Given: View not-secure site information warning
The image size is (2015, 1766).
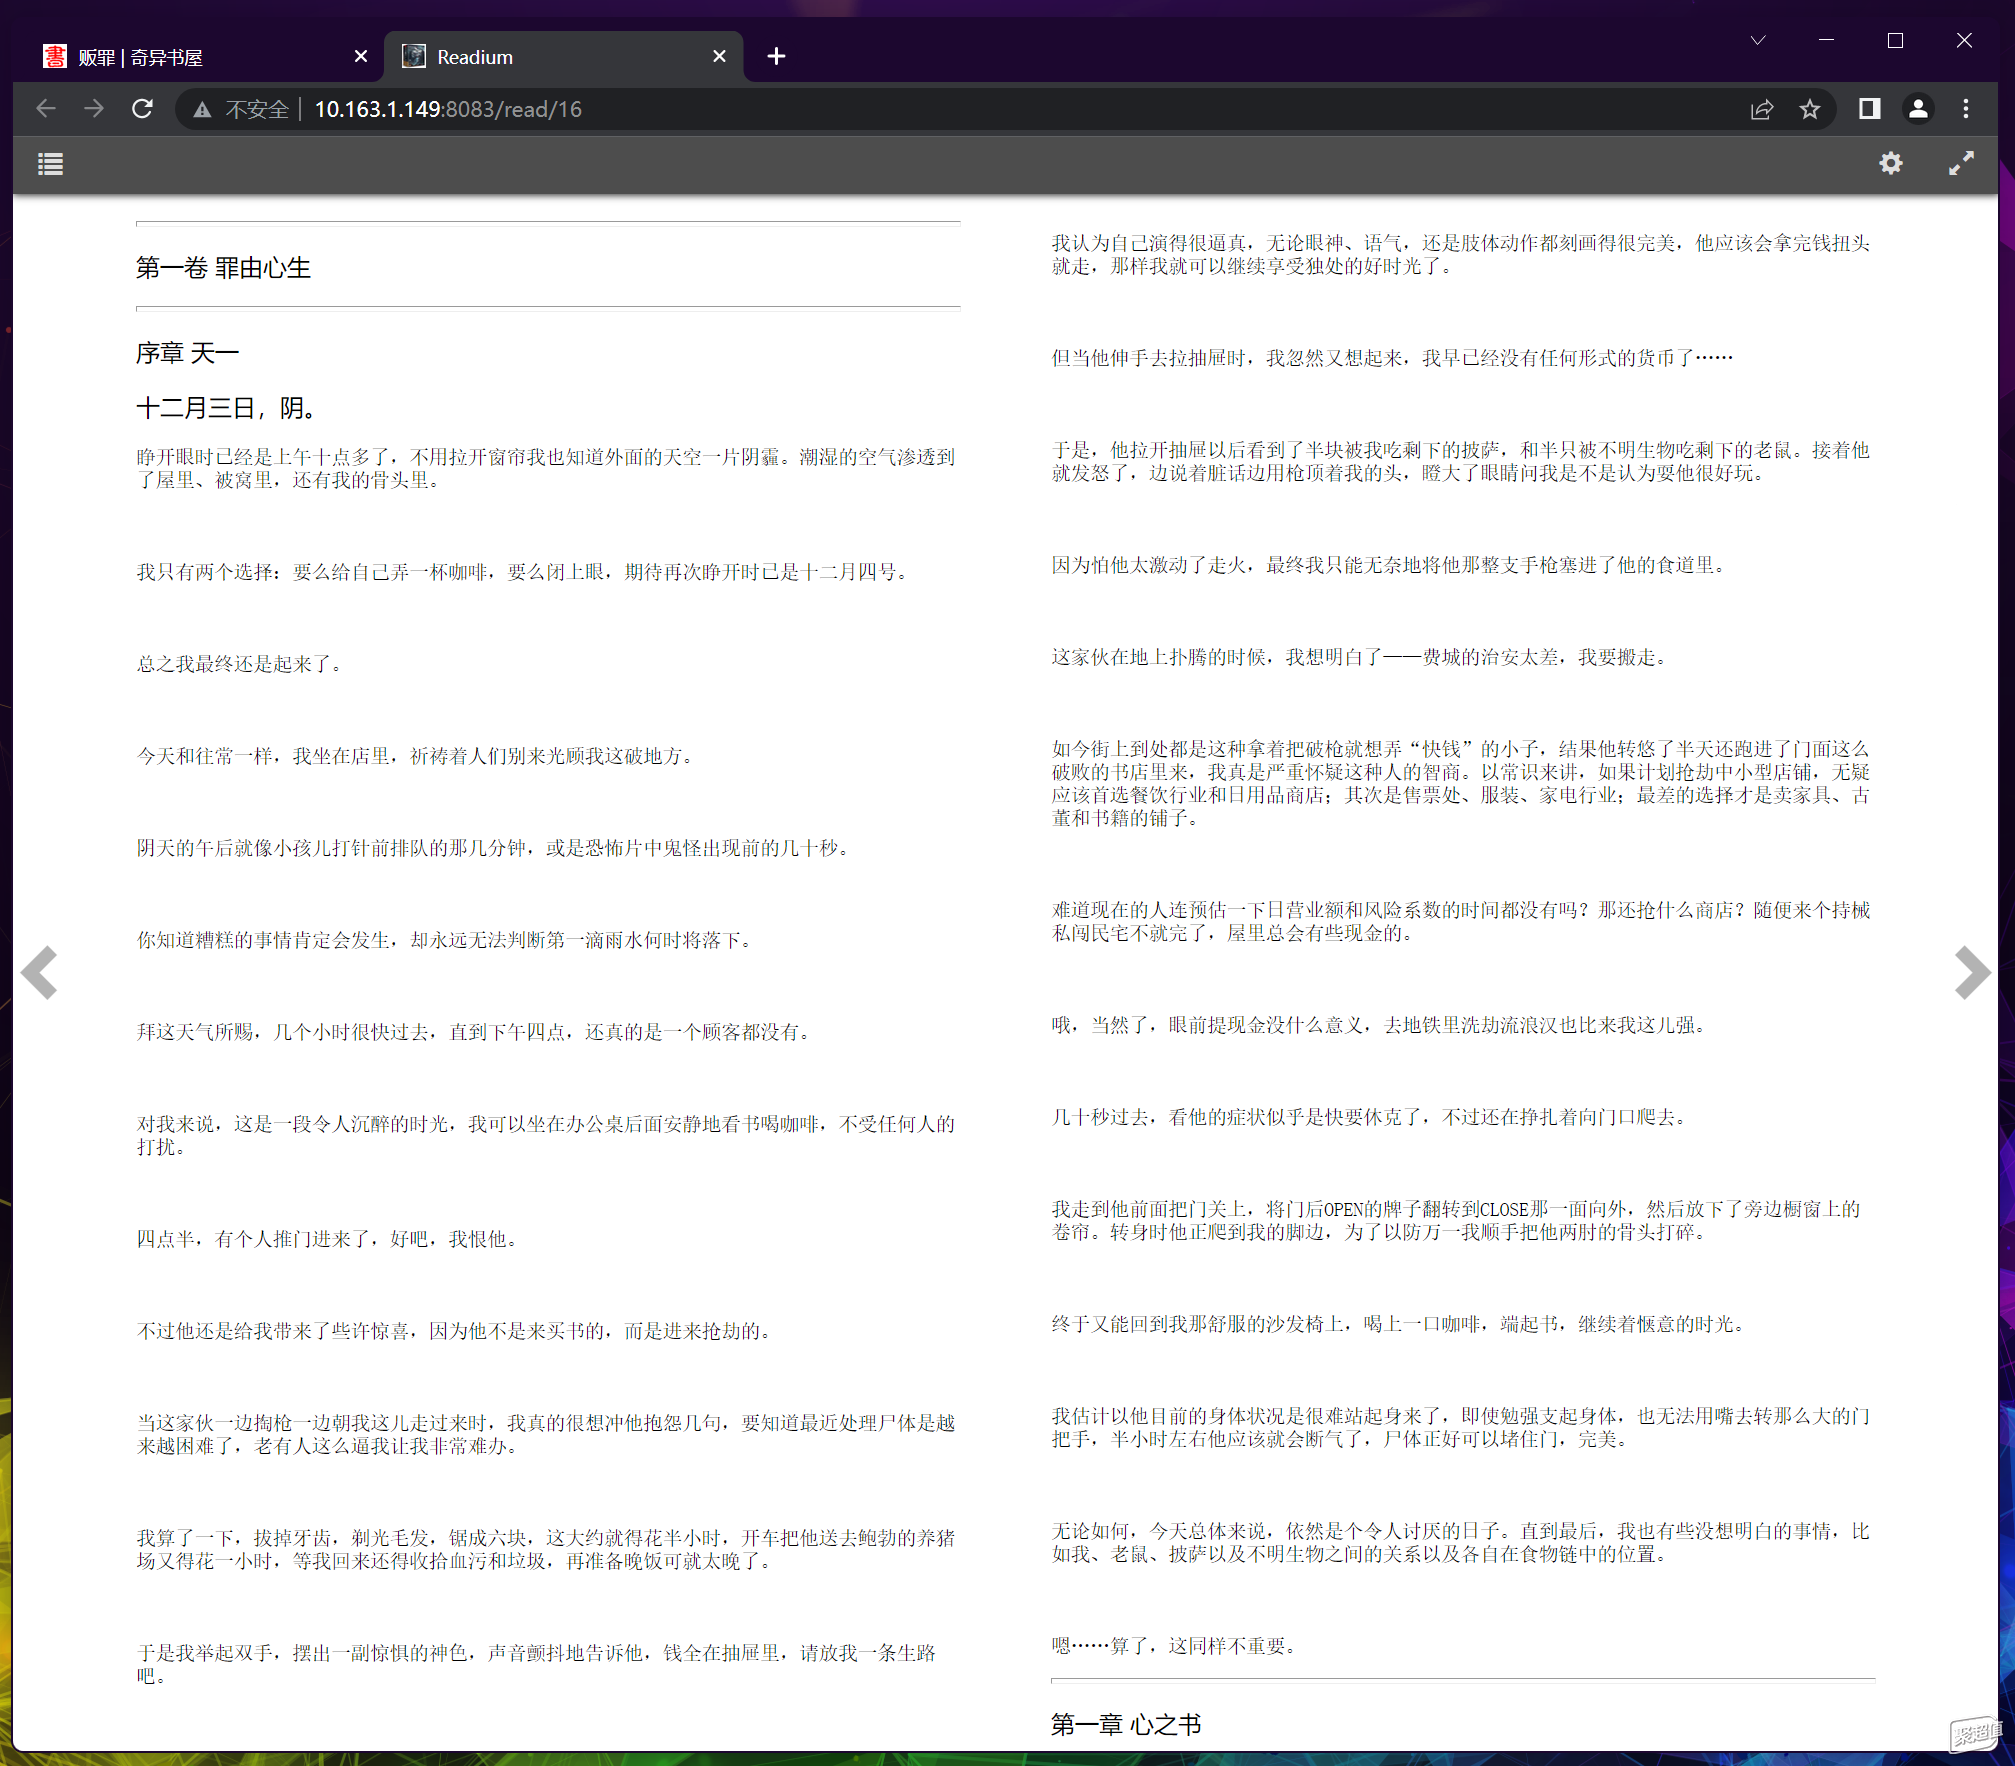Looking at the screenshot, I should (x=243, y=109).
